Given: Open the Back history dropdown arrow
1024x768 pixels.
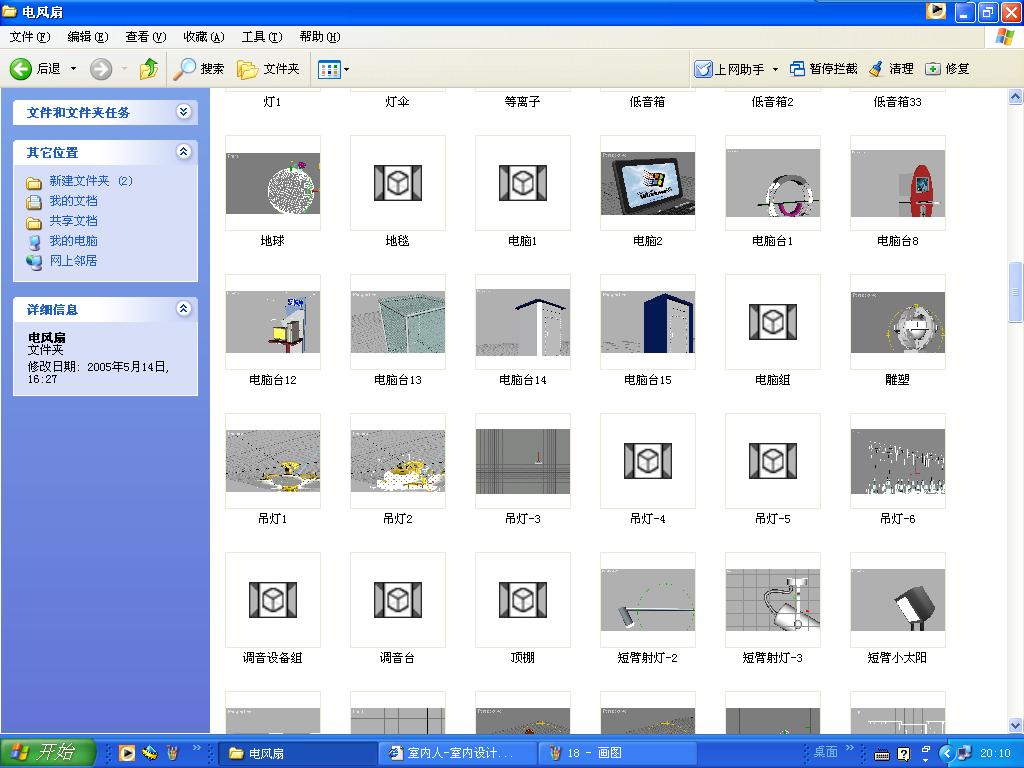Looking at the screenshot, I should [73, 69].
